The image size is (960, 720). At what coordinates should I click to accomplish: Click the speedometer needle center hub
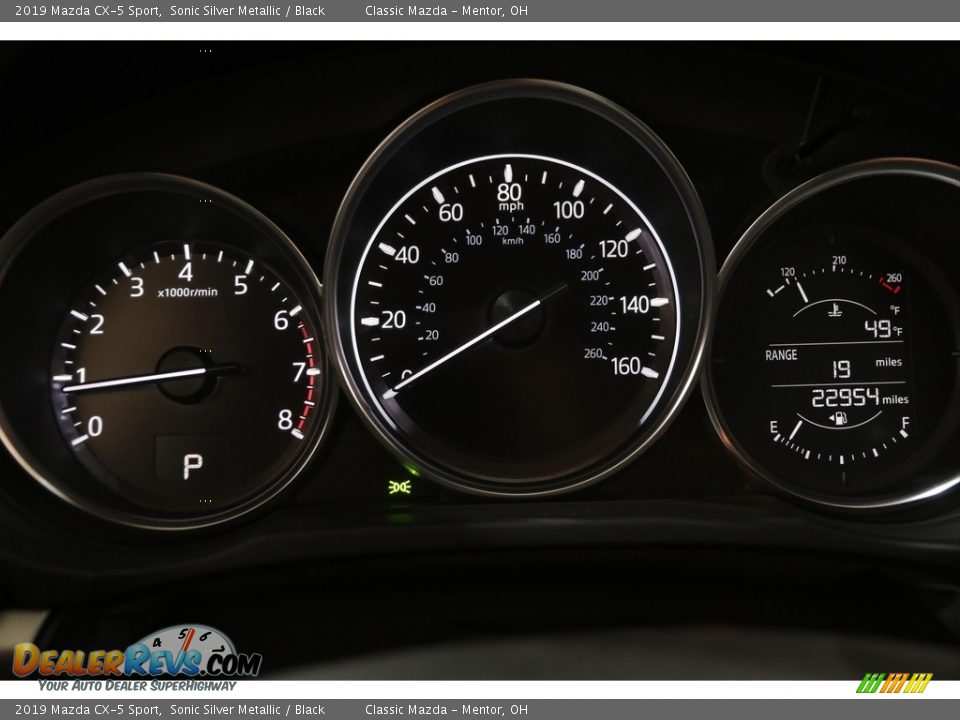coord(517,318)
